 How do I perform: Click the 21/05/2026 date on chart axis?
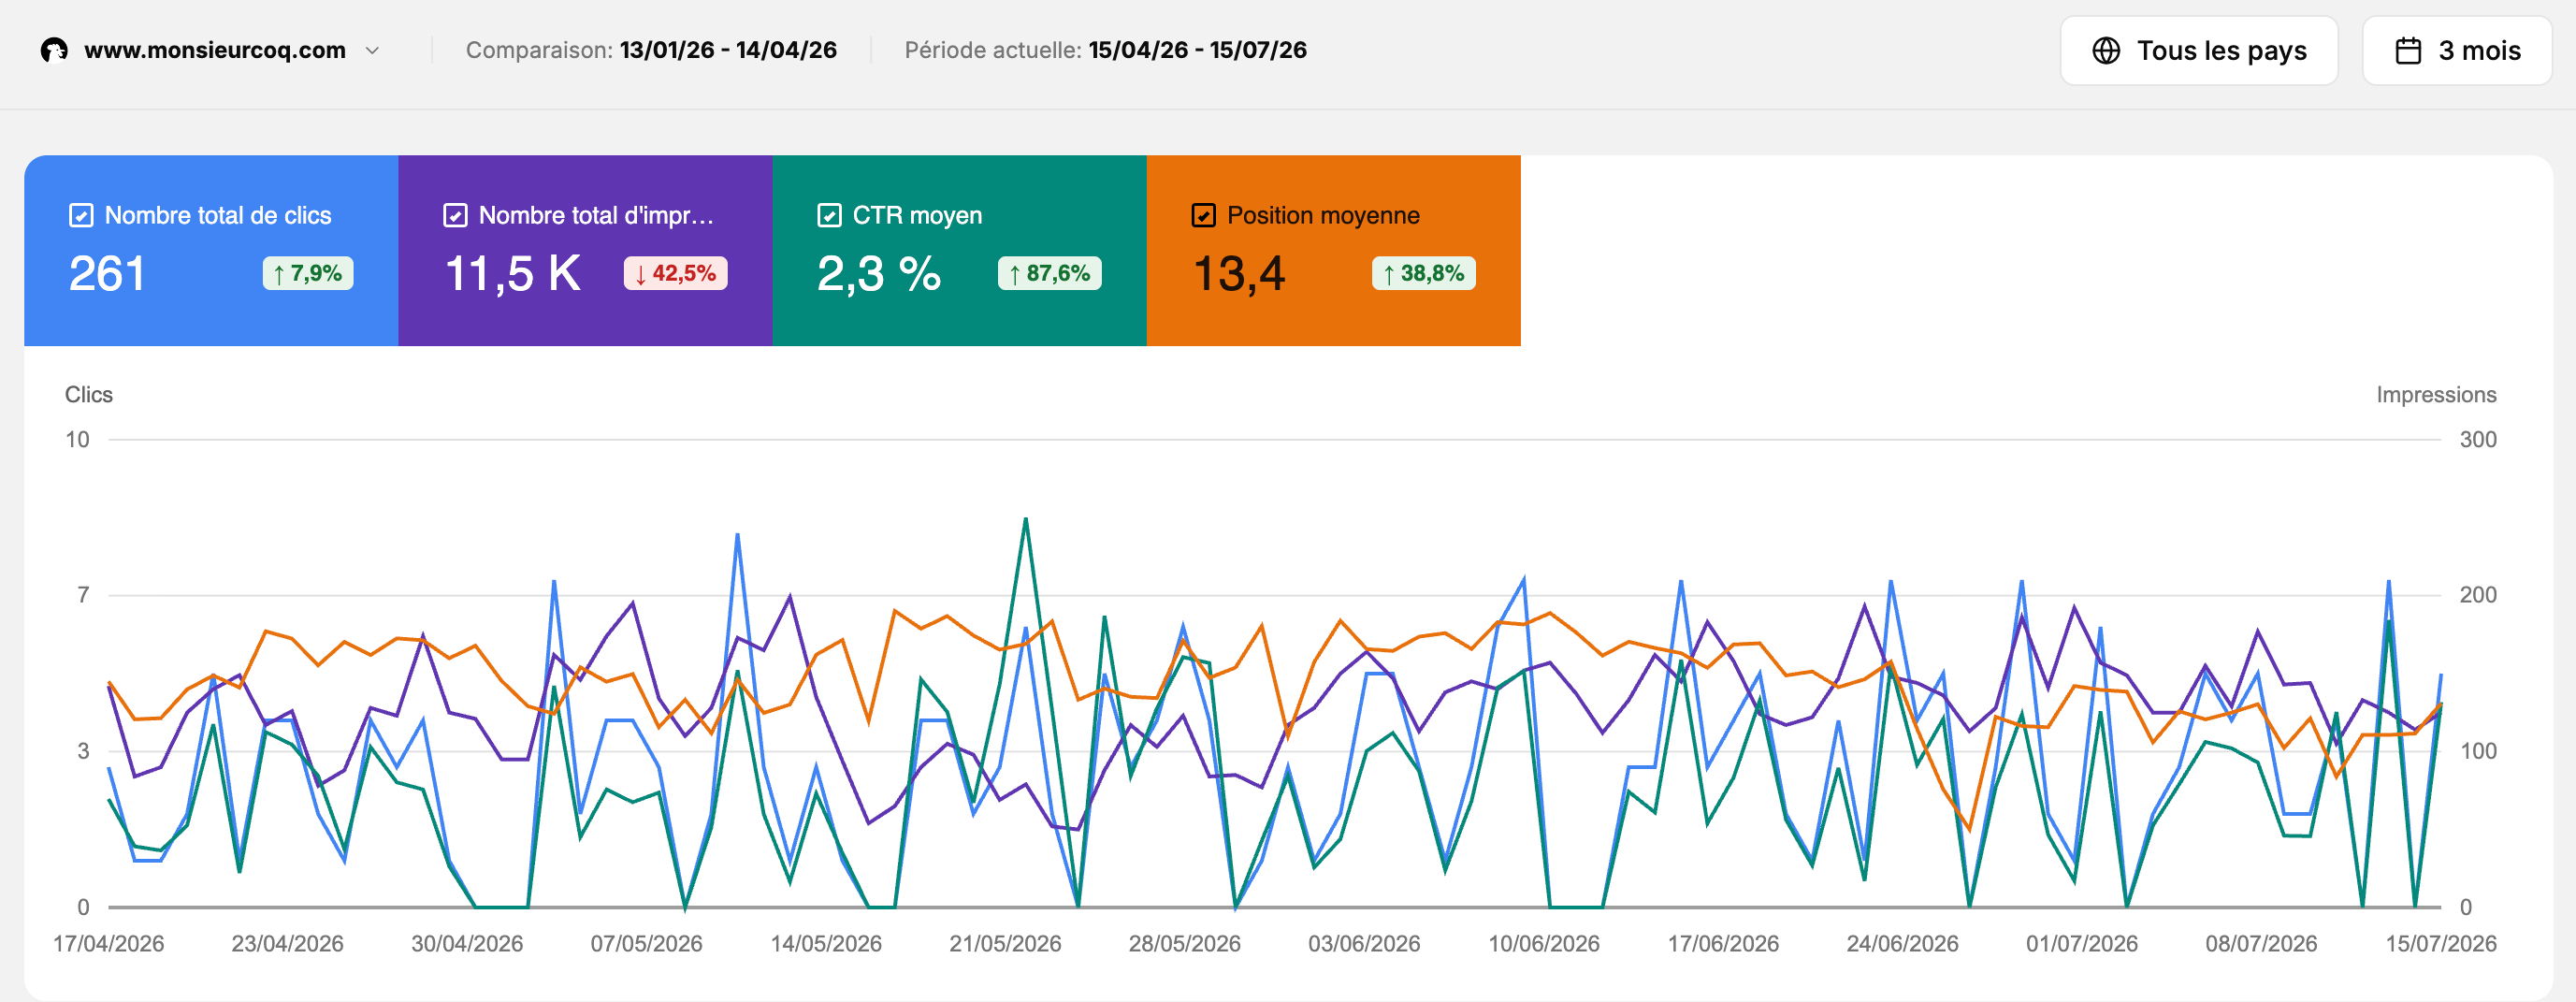(1005, 943)
